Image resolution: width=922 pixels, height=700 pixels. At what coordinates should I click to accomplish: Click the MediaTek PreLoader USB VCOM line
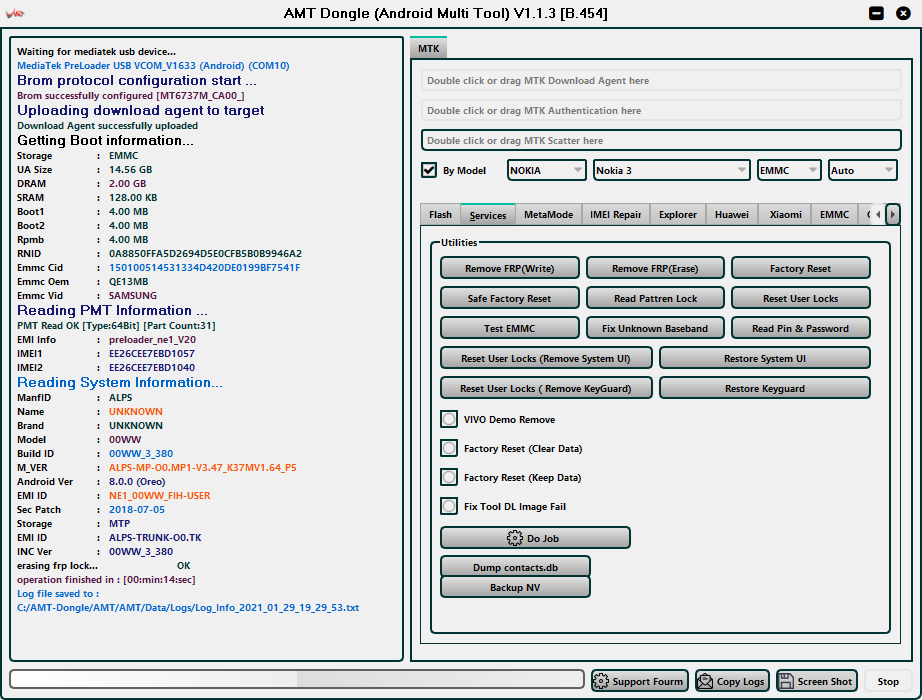pyautogui.click(x=153, y=66)
